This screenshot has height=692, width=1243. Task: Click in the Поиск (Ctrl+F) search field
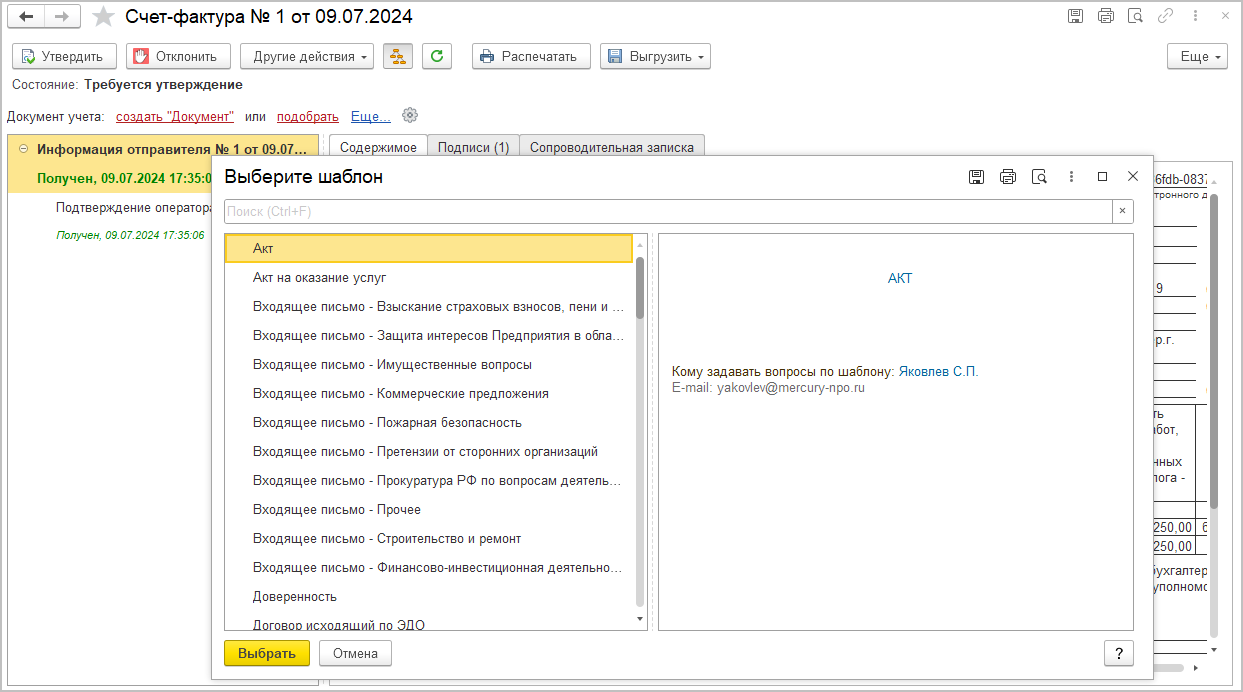coord(667,211)
